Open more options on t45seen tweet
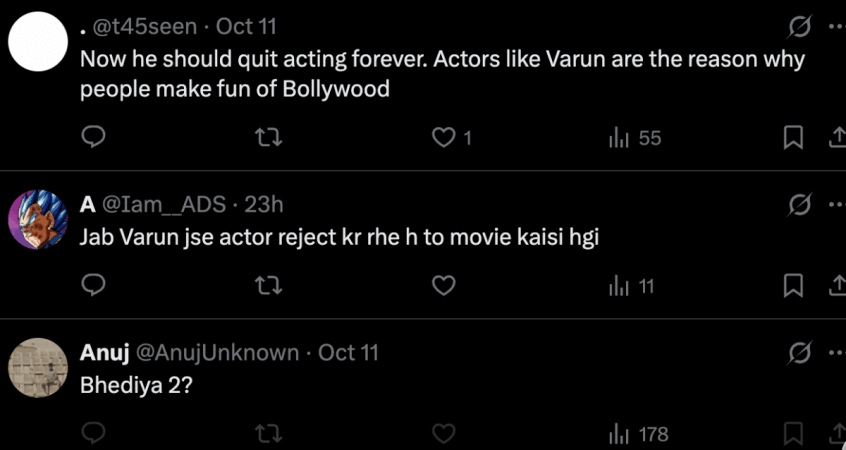Image resolution: width=846 pixels, height=450 pixels. click(836, 26)
